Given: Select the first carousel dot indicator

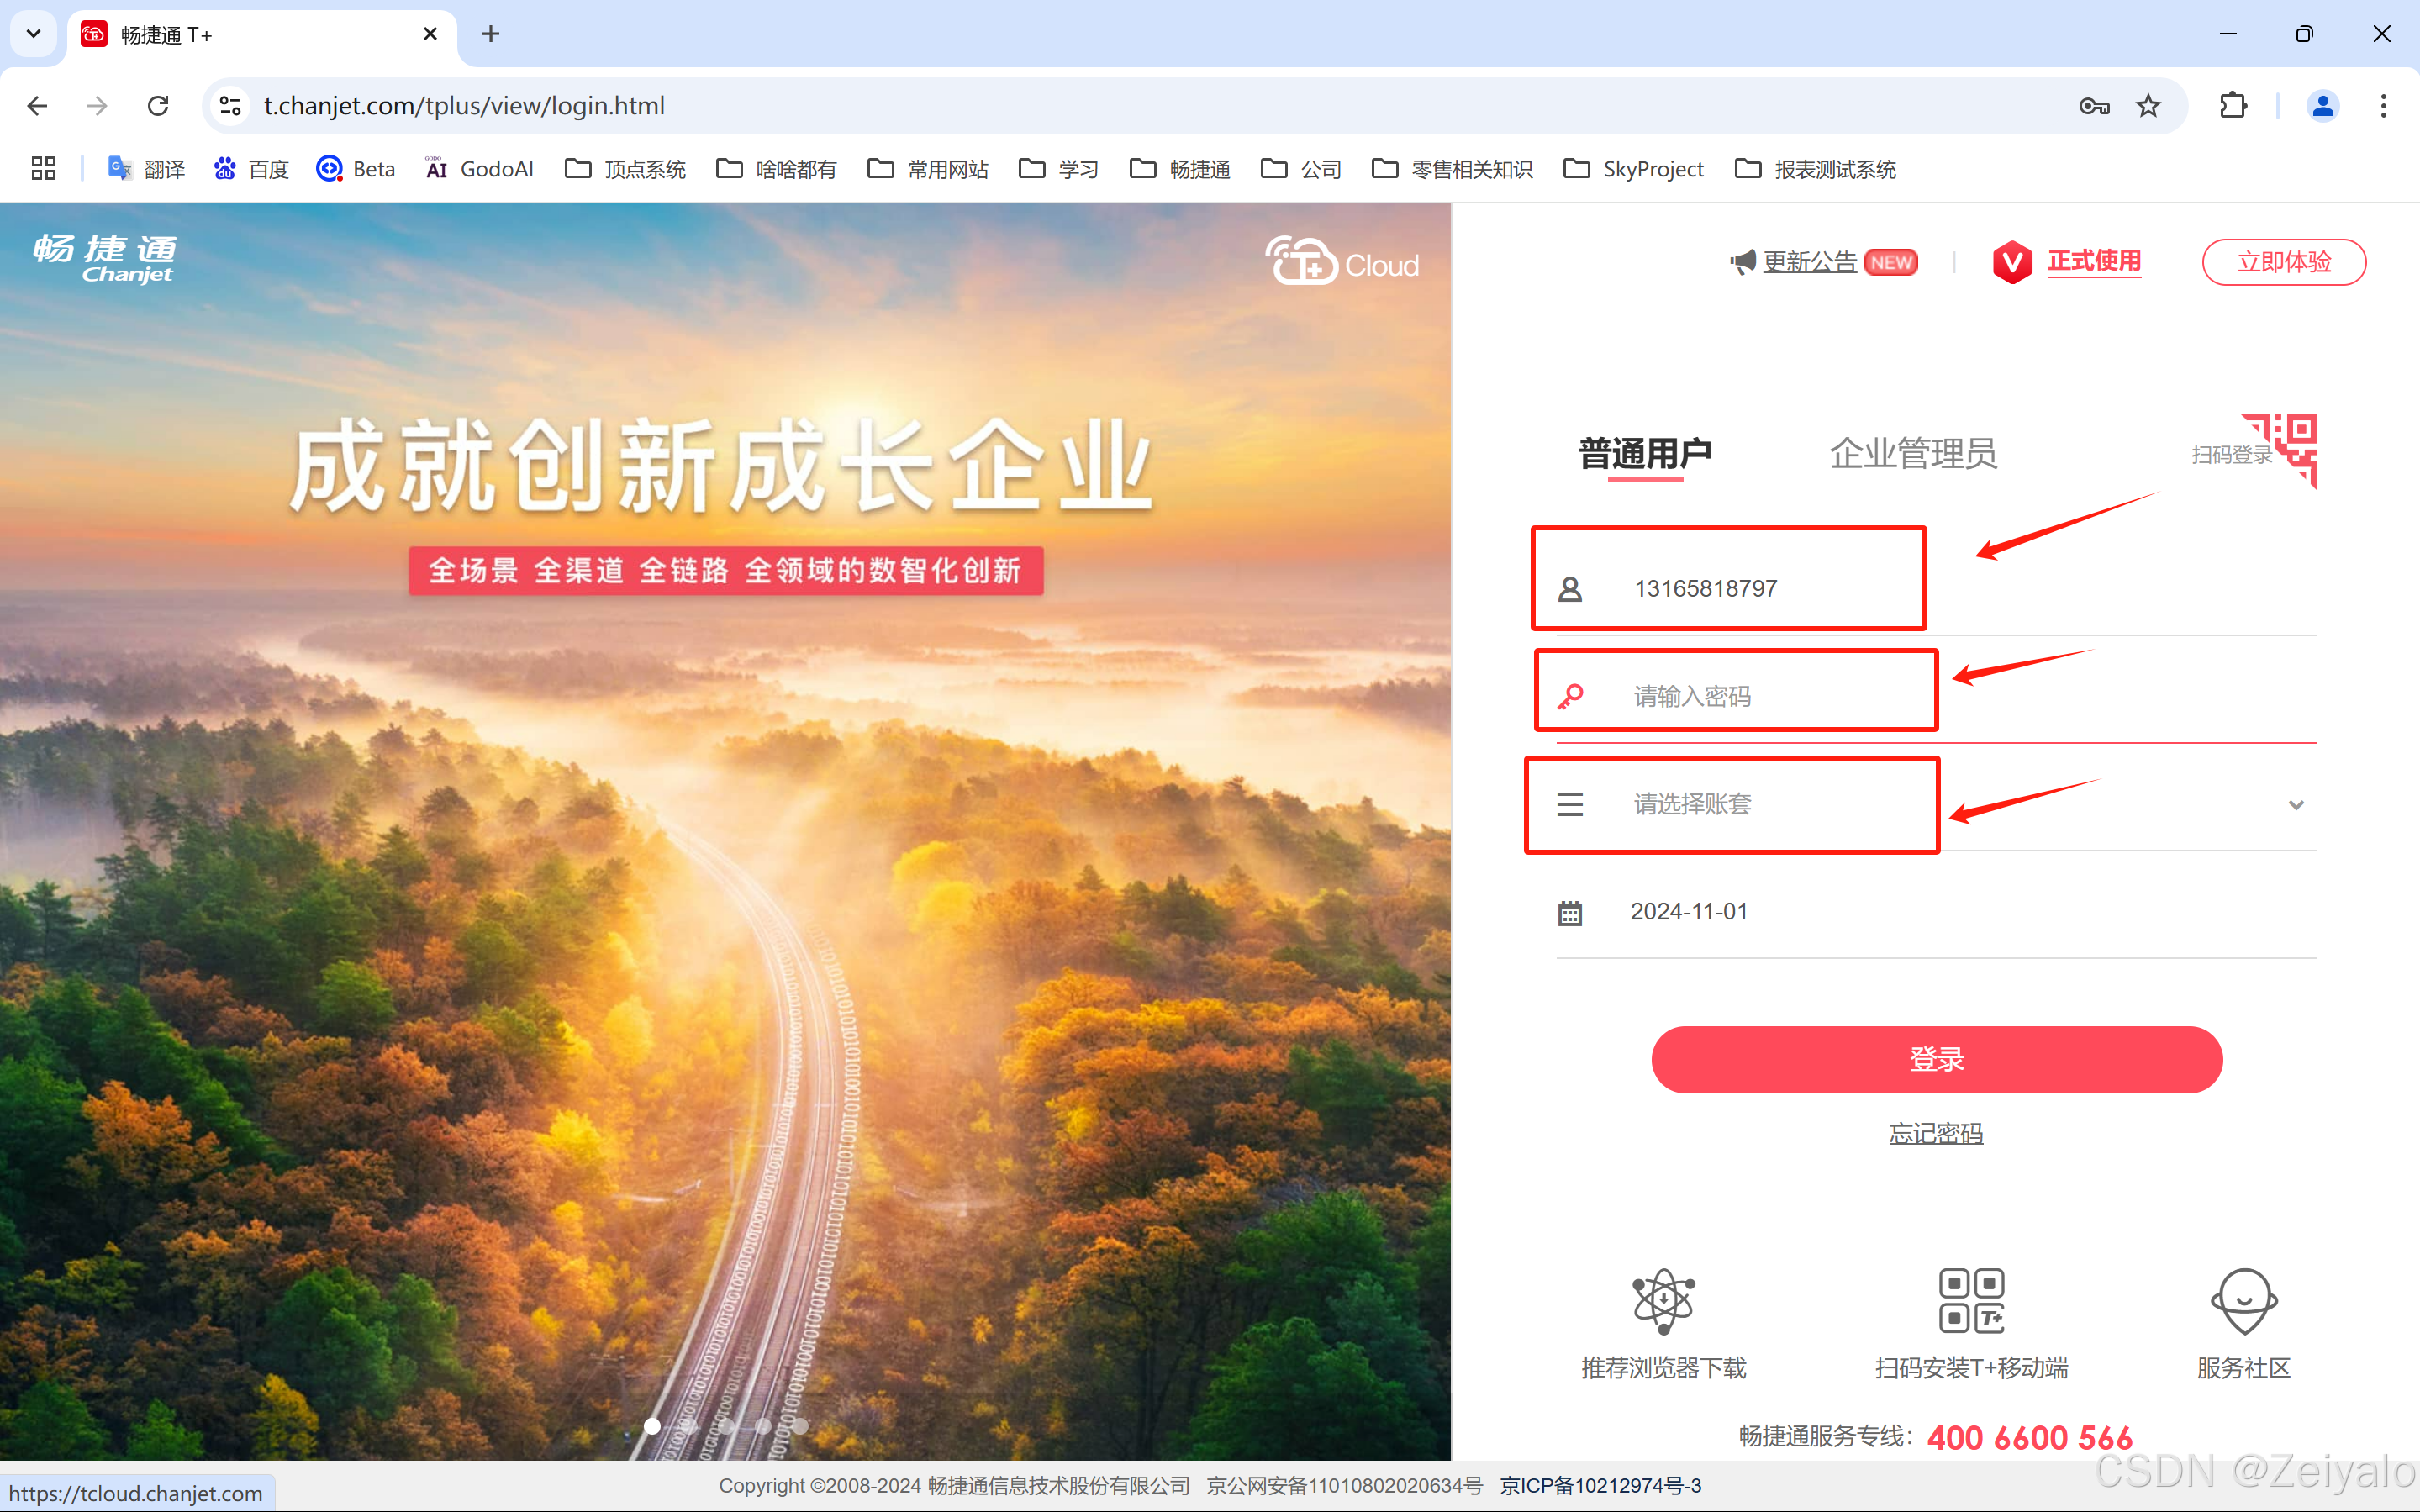Looking at the screenshot, I should click(x=652, y=1426).
